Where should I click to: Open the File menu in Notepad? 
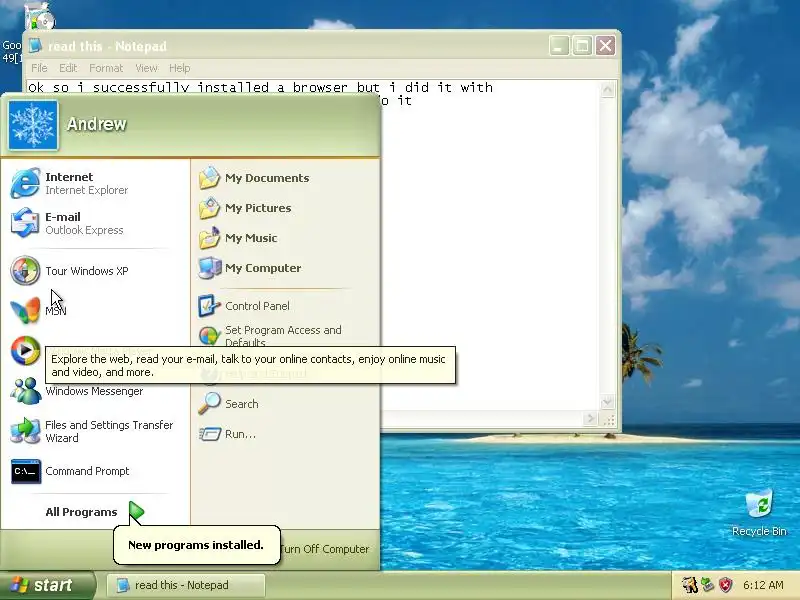[x=39, y=68]
